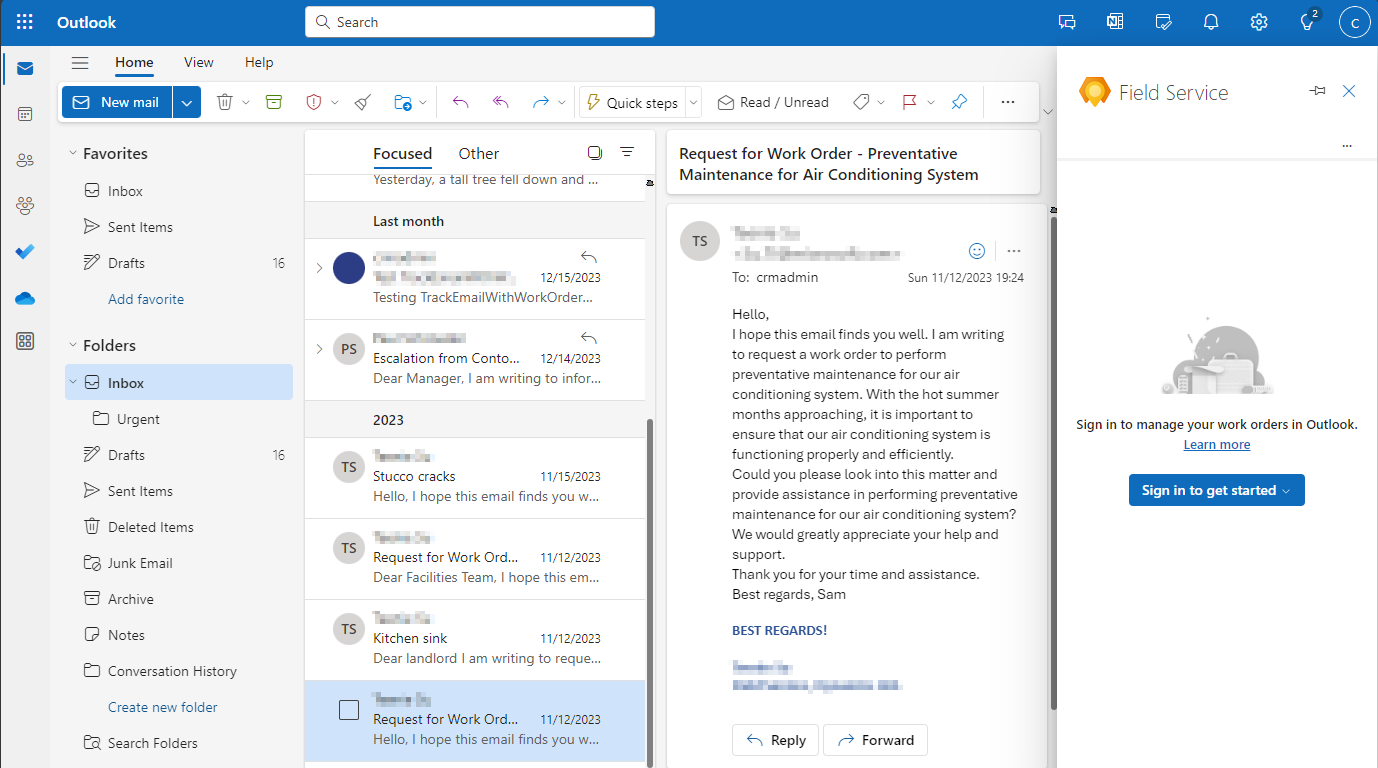Open the Learn more link in Field Service
This screenshot has width=1378, height=768.
tap(1216, 444)
